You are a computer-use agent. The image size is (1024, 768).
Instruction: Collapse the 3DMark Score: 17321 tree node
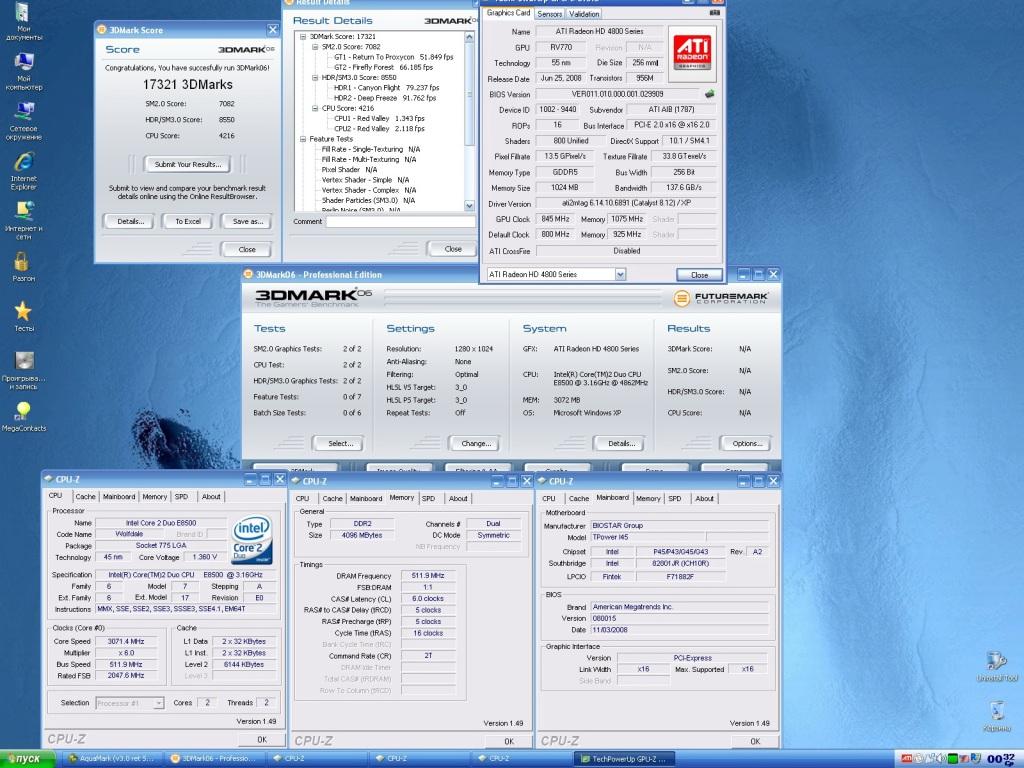coord(303,37)
